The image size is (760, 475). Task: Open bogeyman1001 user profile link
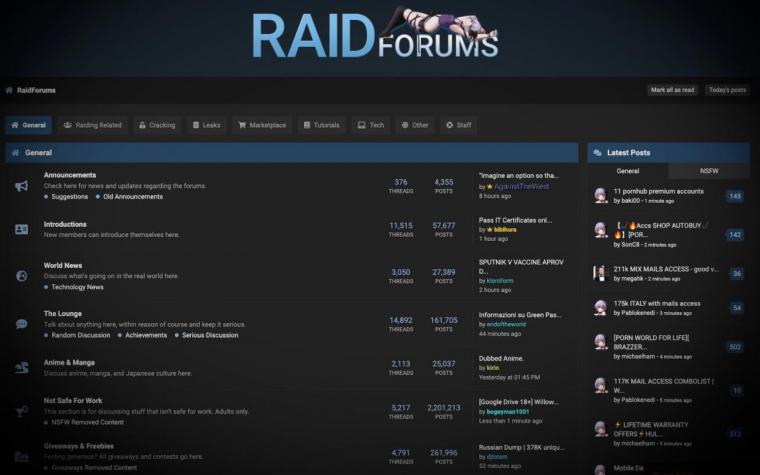(x=507, y=412)
